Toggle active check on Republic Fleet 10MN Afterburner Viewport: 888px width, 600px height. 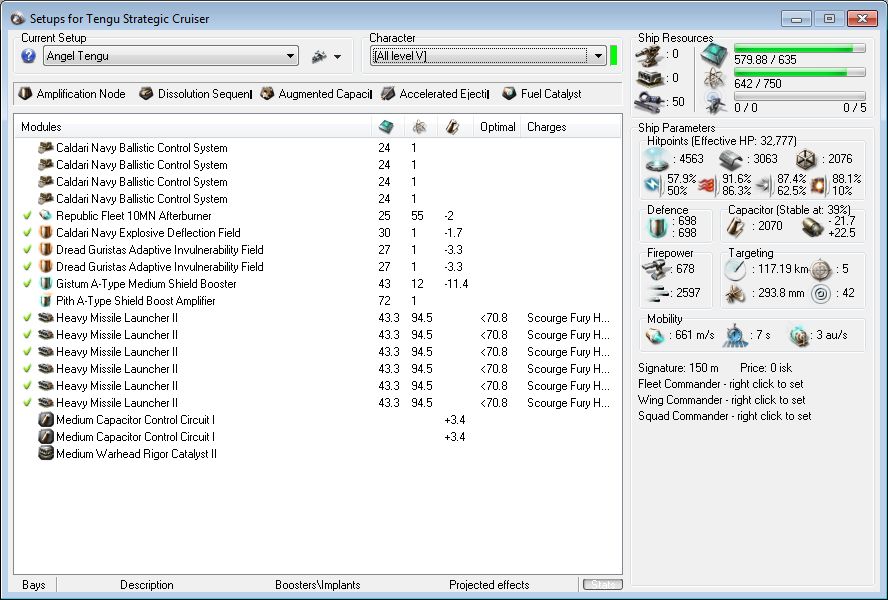pyautogui.click(x=27, y=216)
